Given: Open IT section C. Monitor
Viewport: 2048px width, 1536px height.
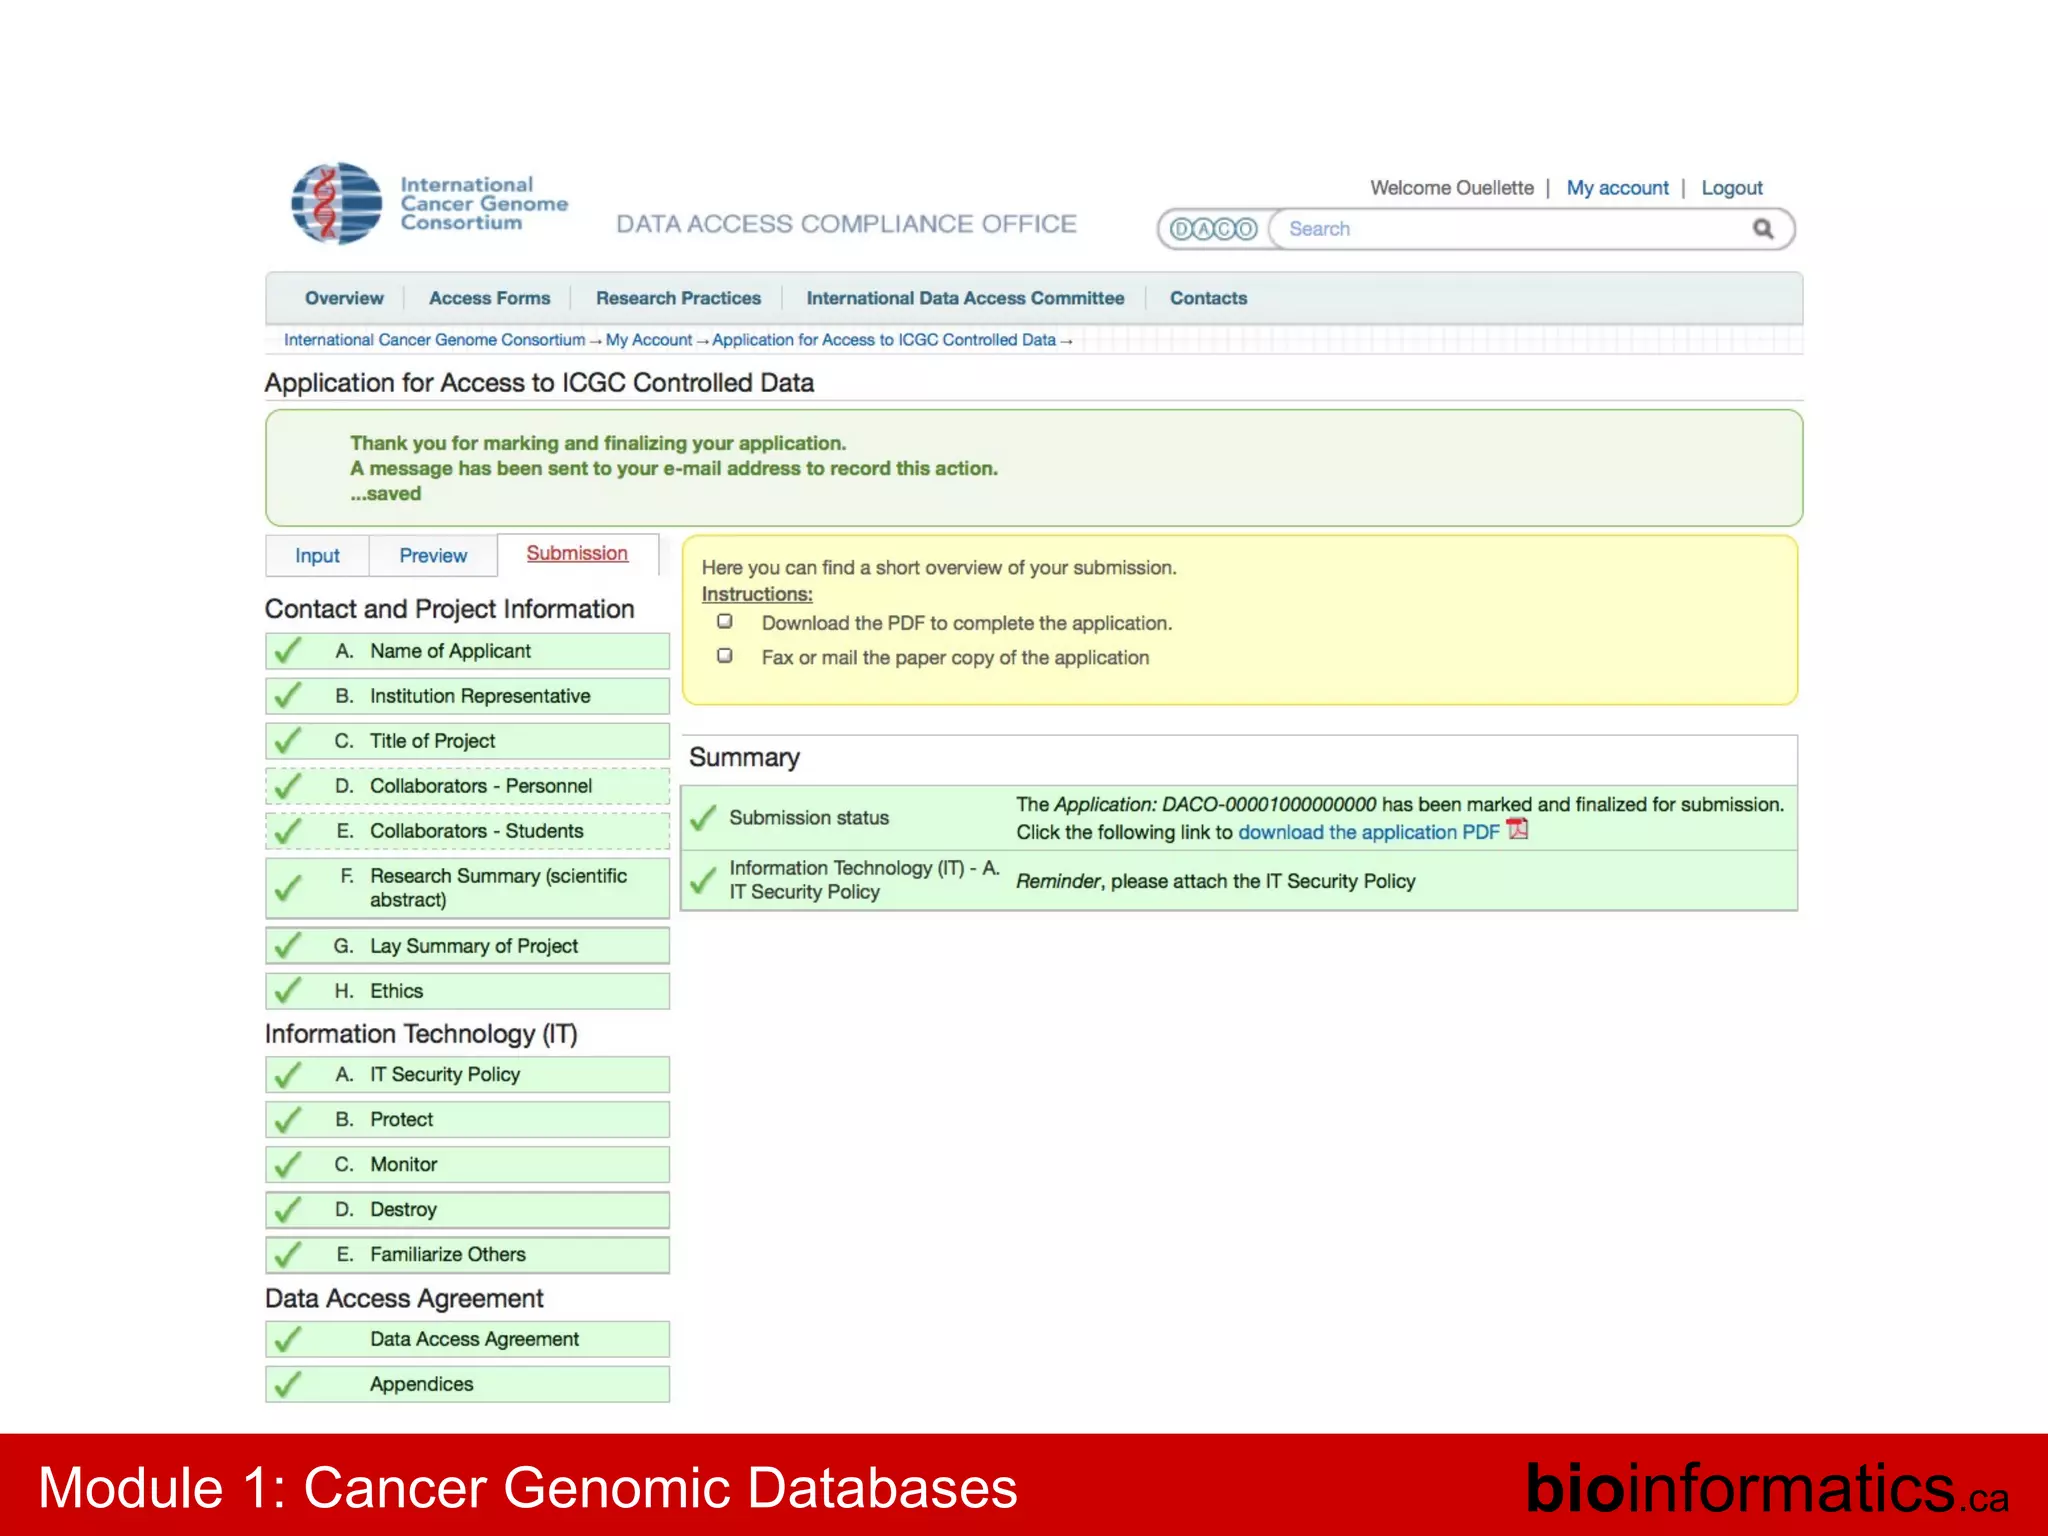Looking at the screenshot, I should [x=467, y=1165].
